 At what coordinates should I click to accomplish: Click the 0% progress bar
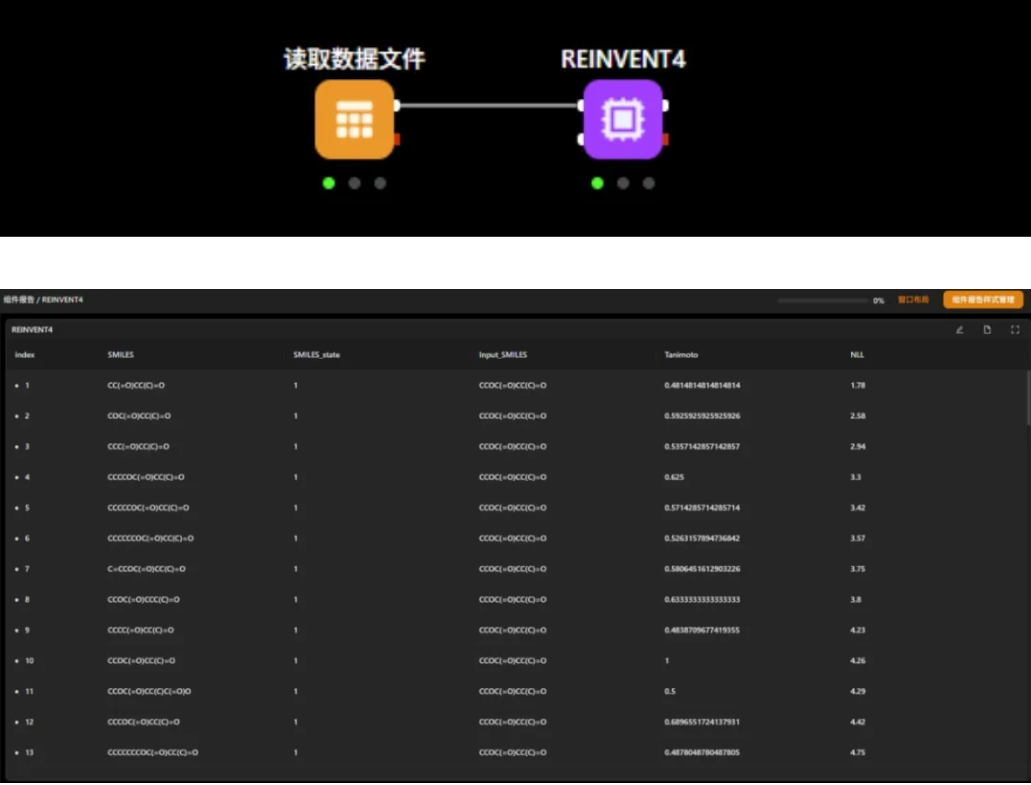[x=822, y=300]
